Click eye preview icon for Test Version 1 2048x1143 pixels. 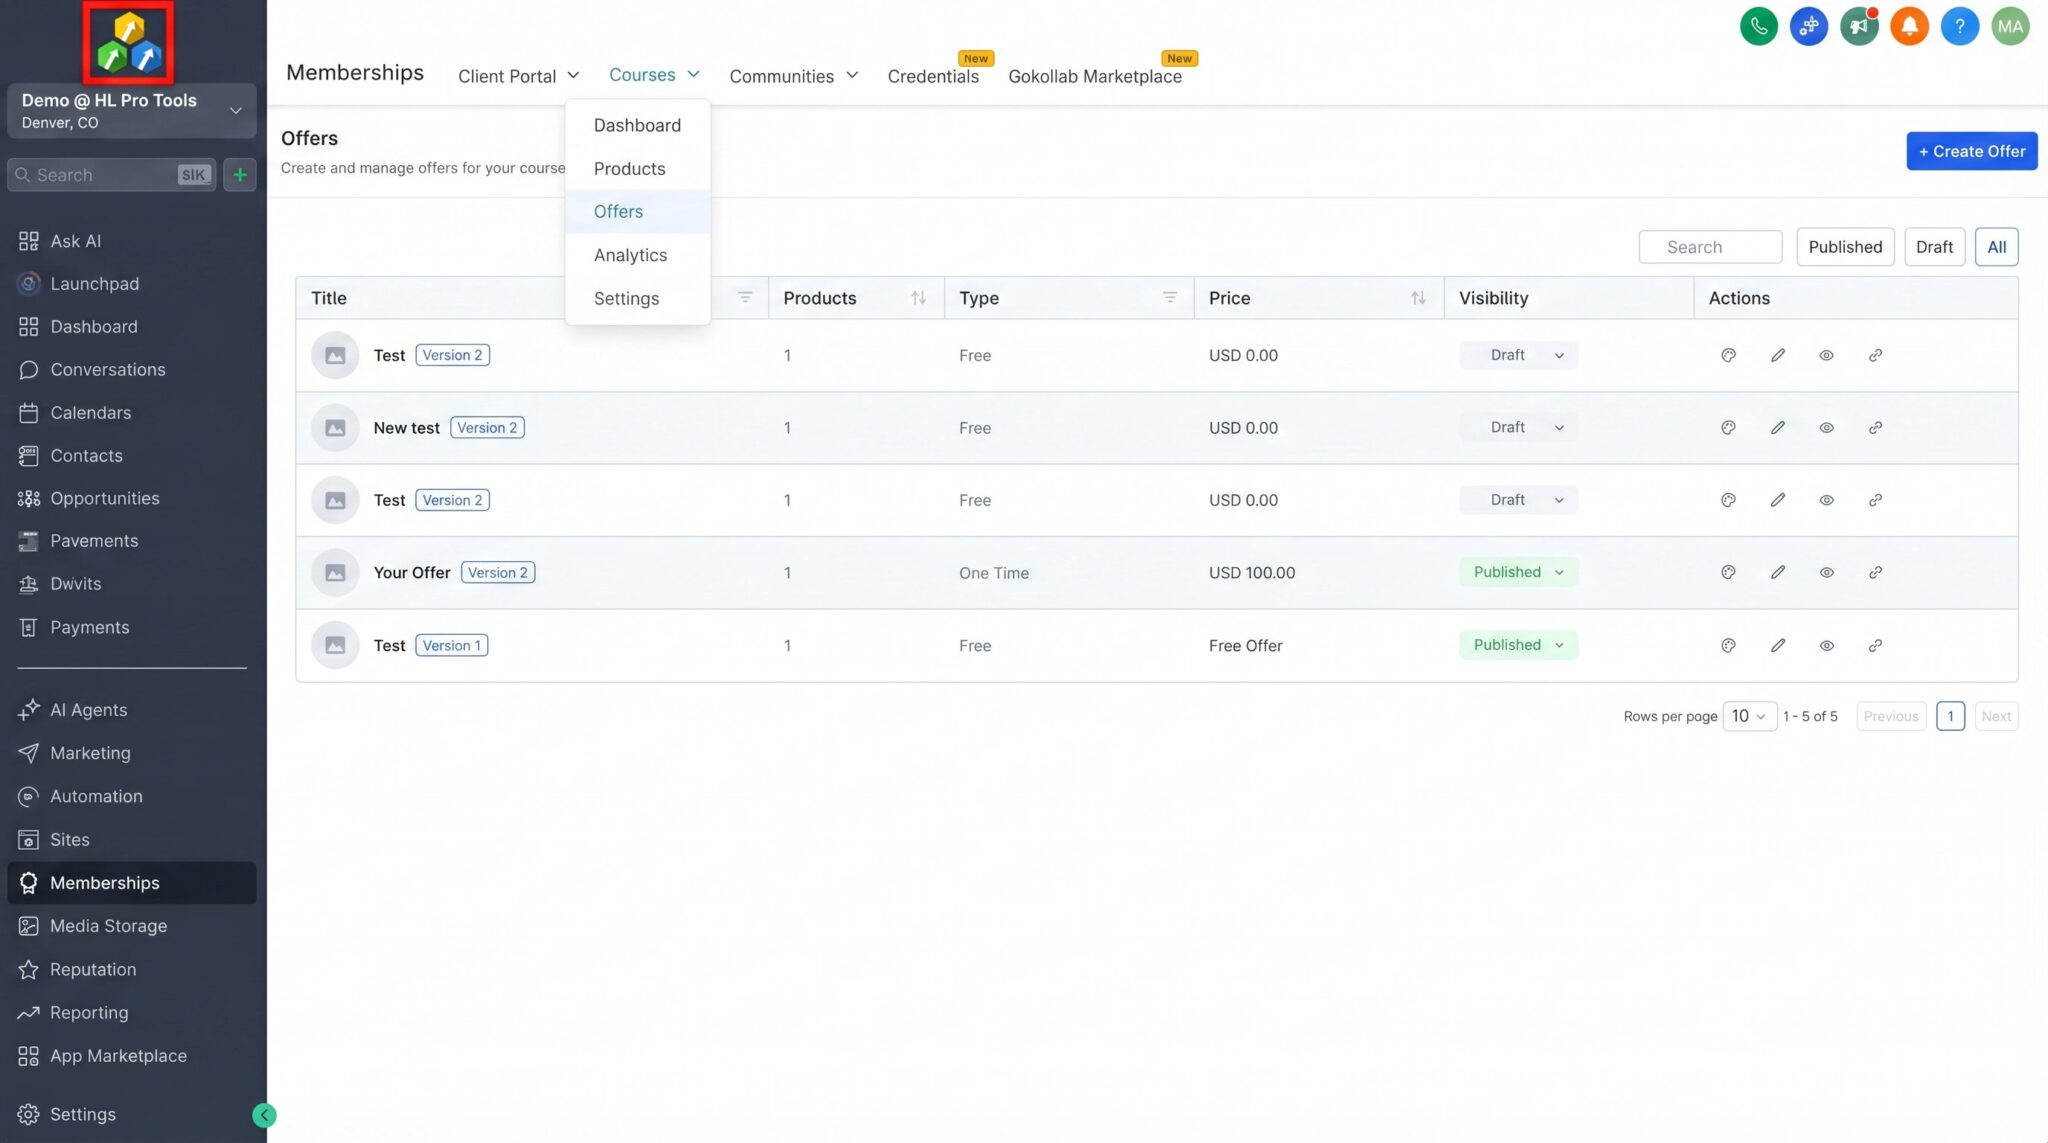1826,646
